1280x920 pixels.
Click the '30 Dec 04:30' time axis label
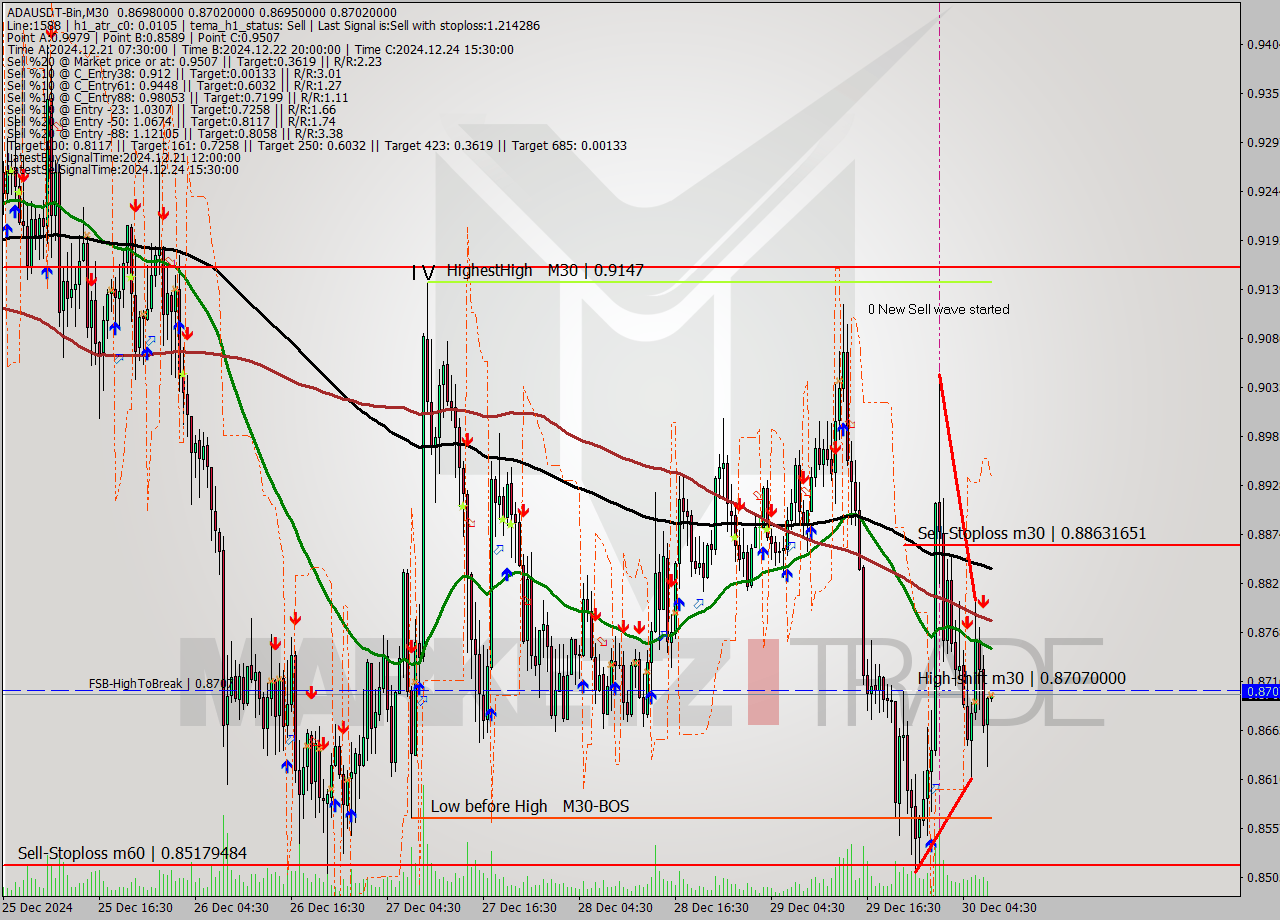[x=998, y=908]
